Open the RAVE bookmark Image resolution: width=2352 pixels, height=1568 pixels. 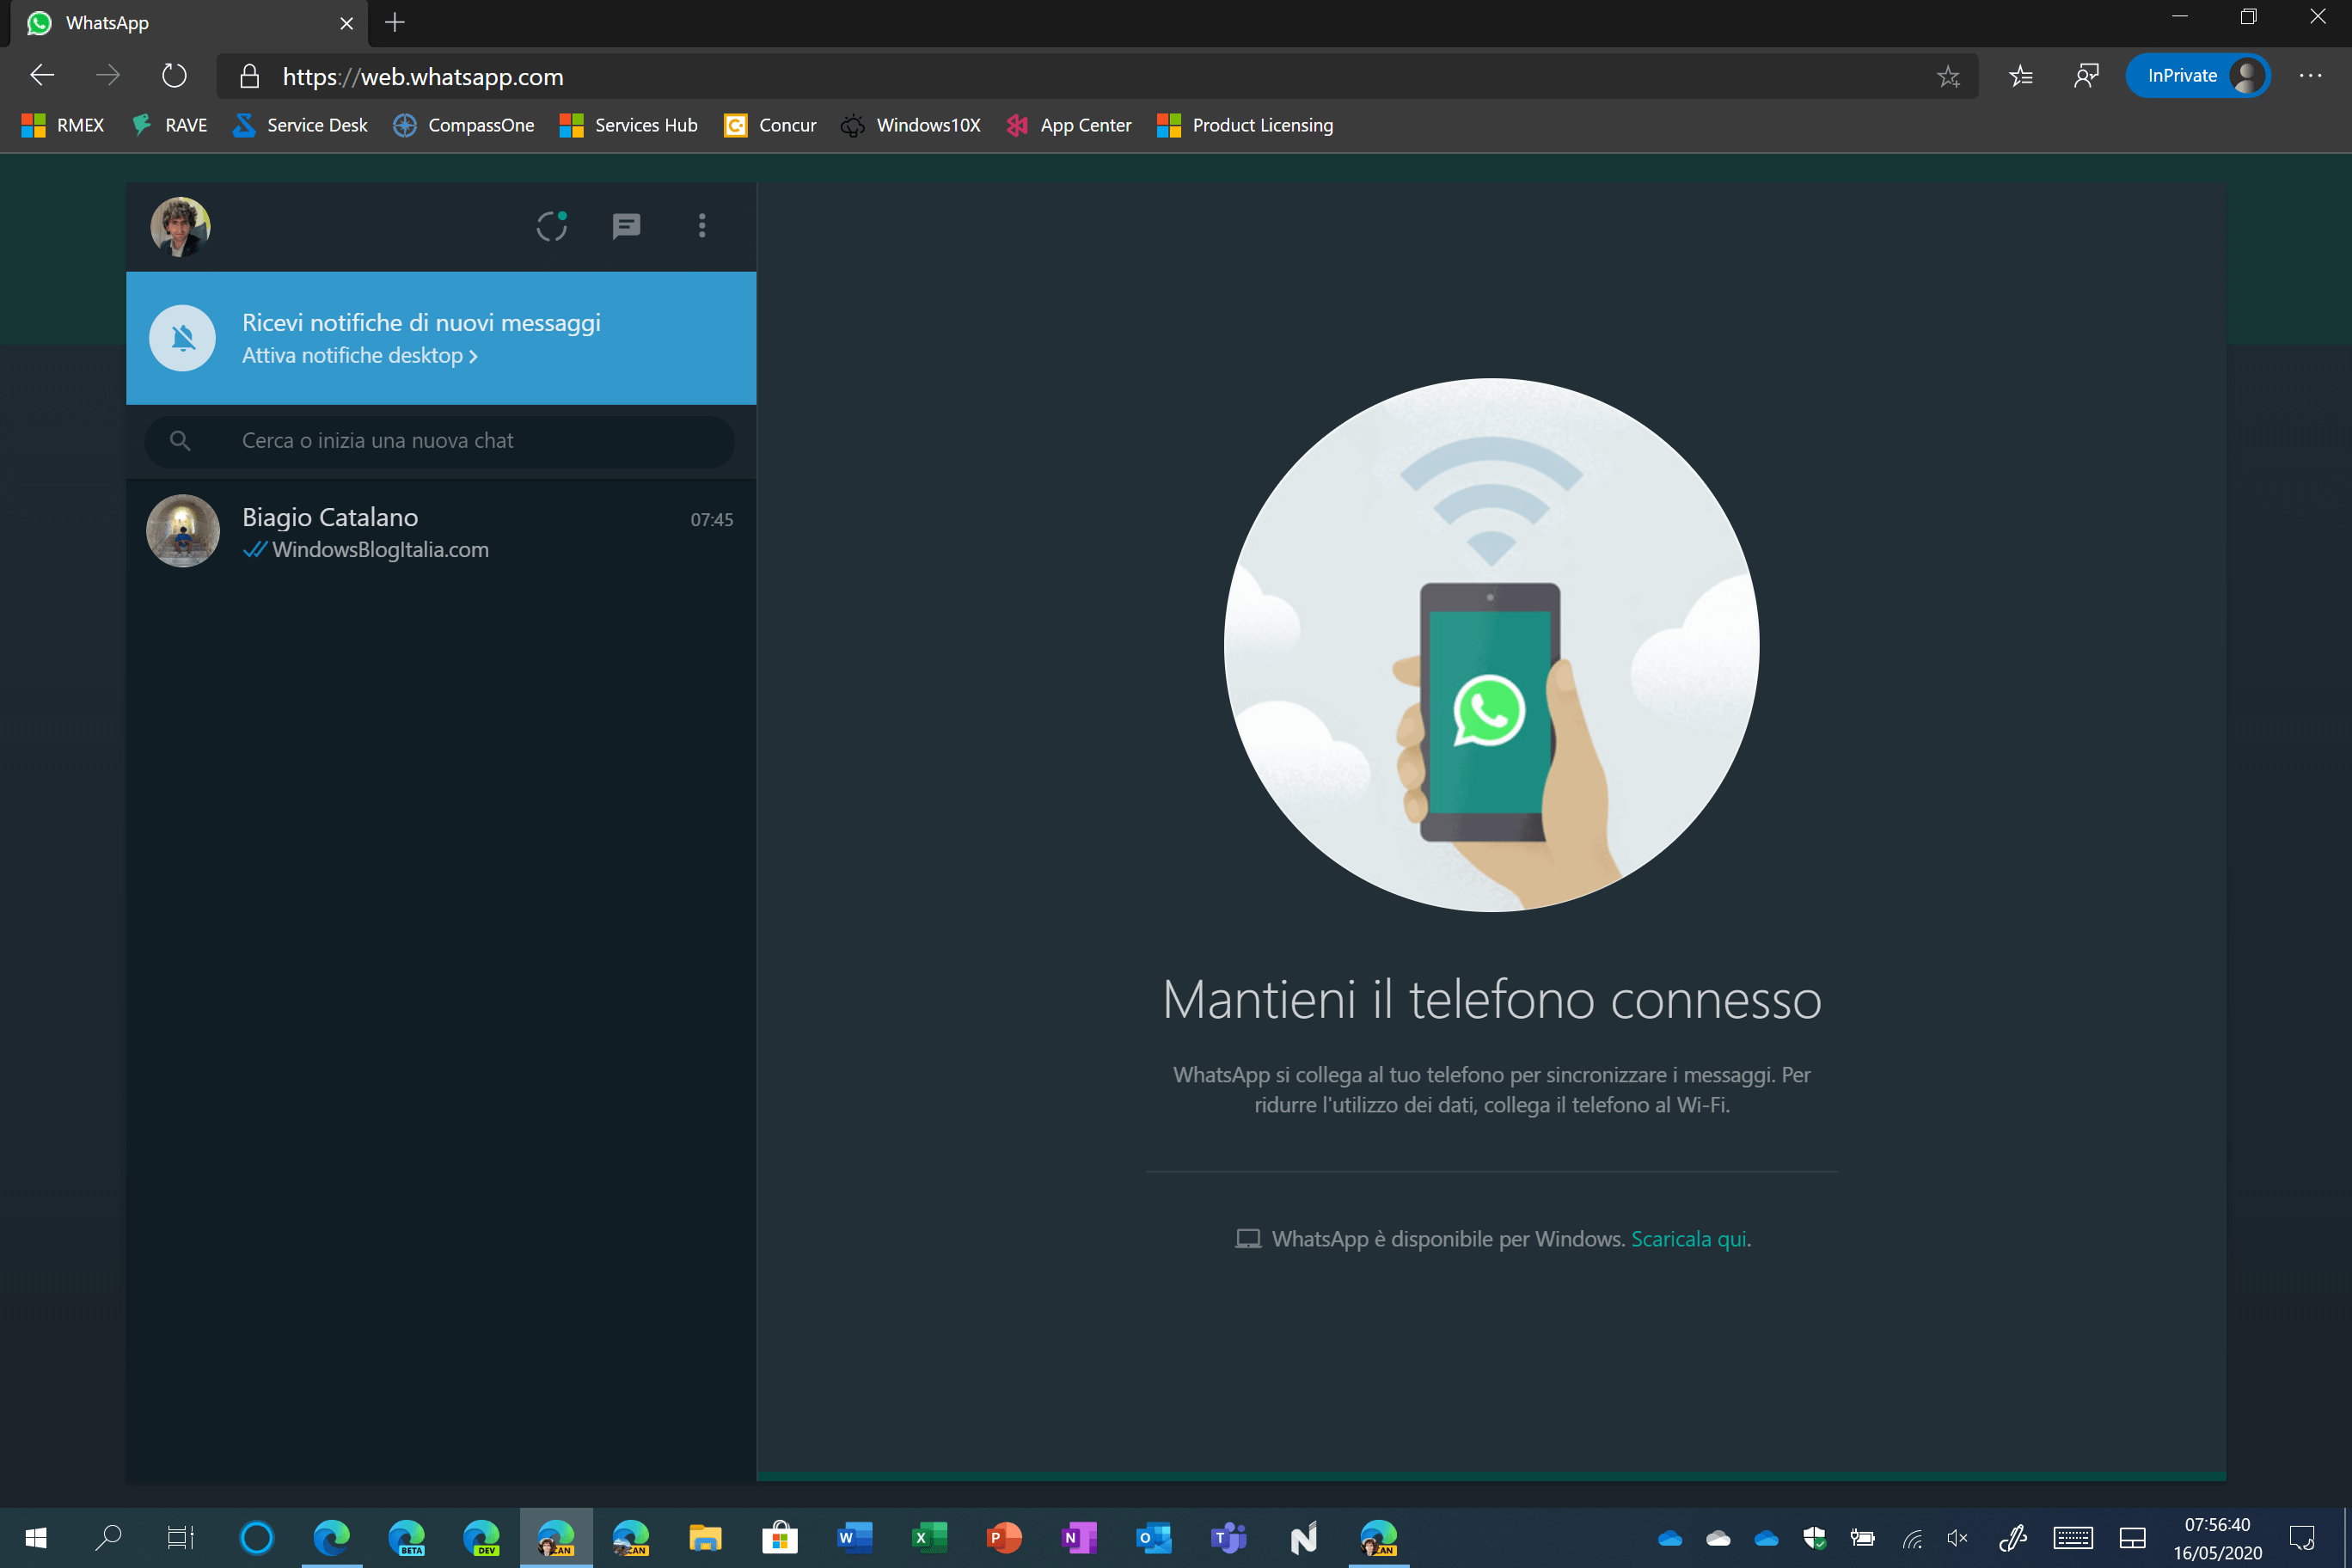[169, 125]
